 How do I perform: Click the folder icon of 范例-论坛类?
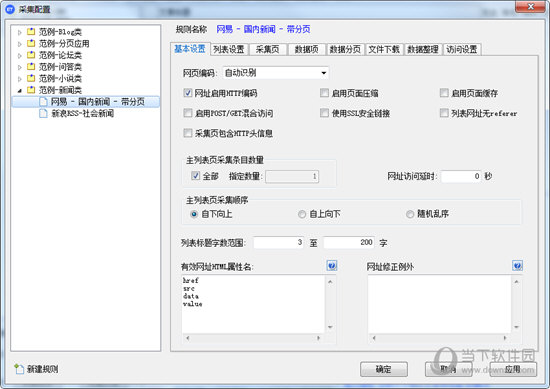click(31, 55)
